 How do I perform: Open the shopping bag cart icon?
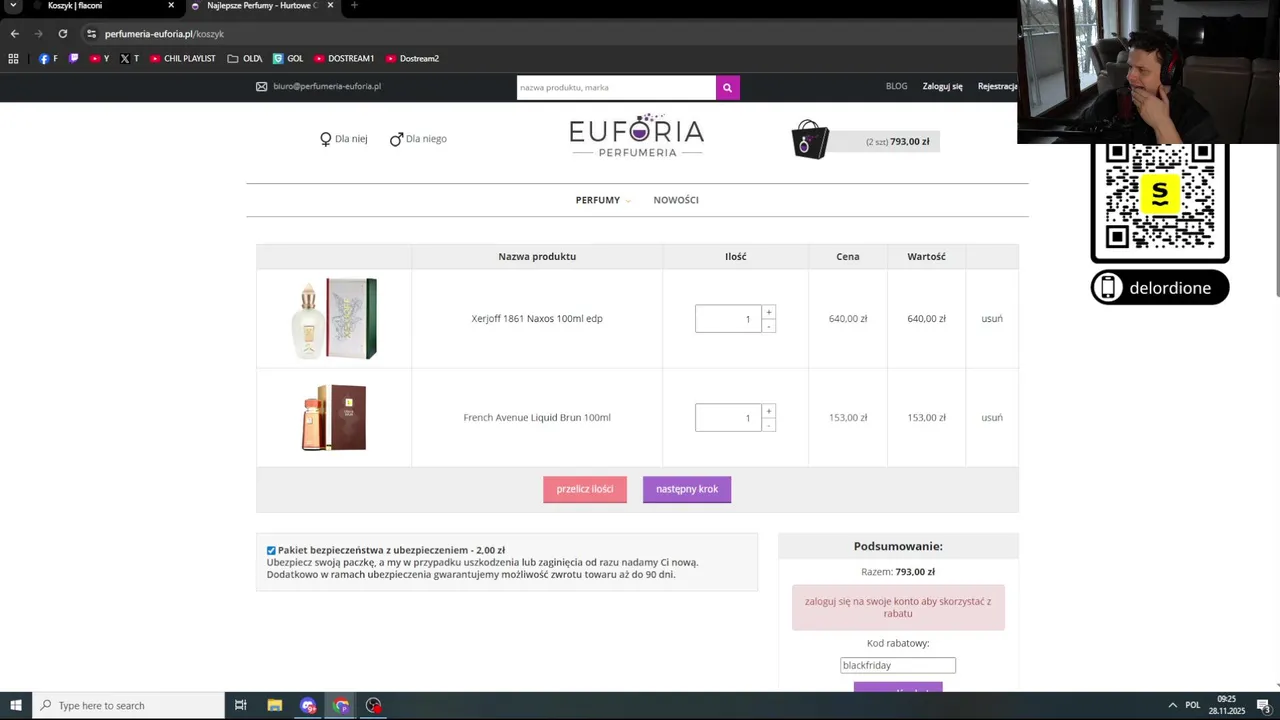(810, 140)
